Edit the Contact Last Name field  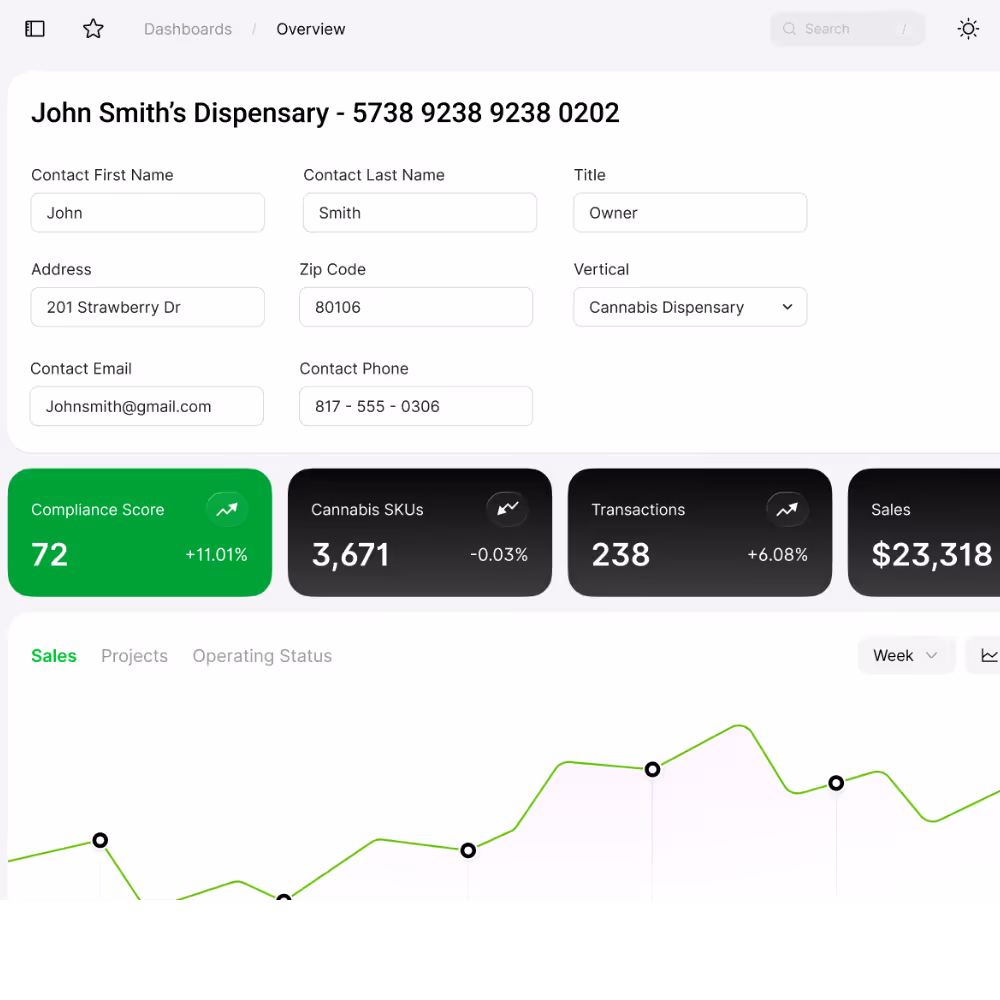tap(420, 212)
